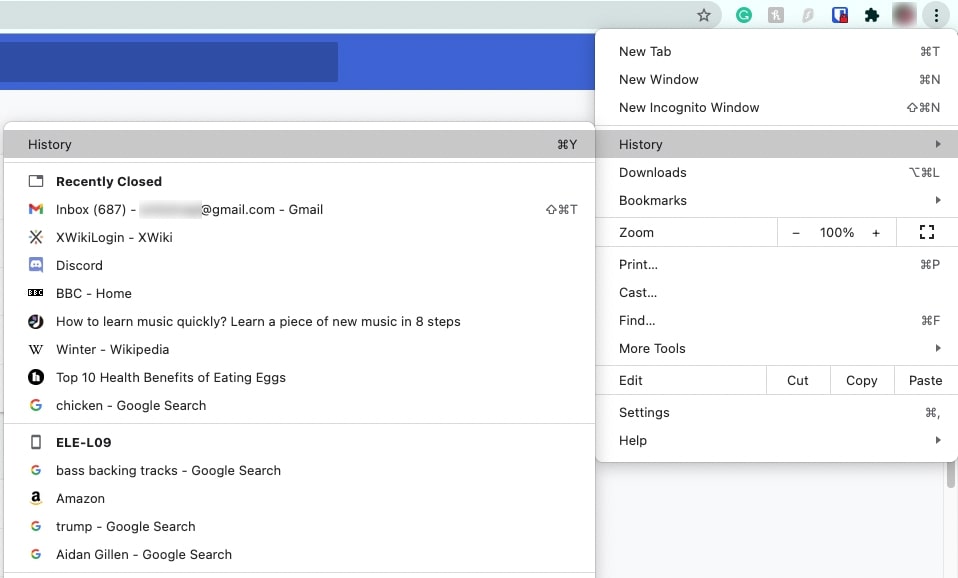The height and width of the screenshot is (578, 958).
Task: Click the Discord icon in Recently Closed
Action: click(36, 265)
